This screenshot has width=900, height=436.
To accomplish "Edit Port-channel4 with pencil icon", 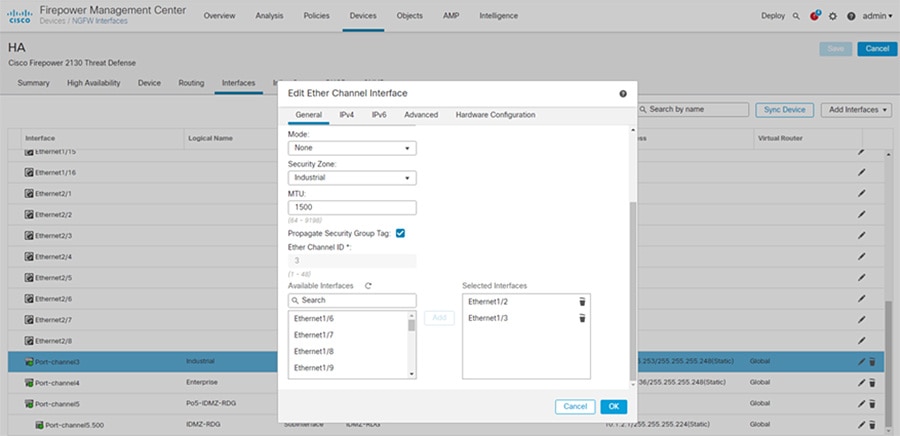I will (x=862, y=383).
